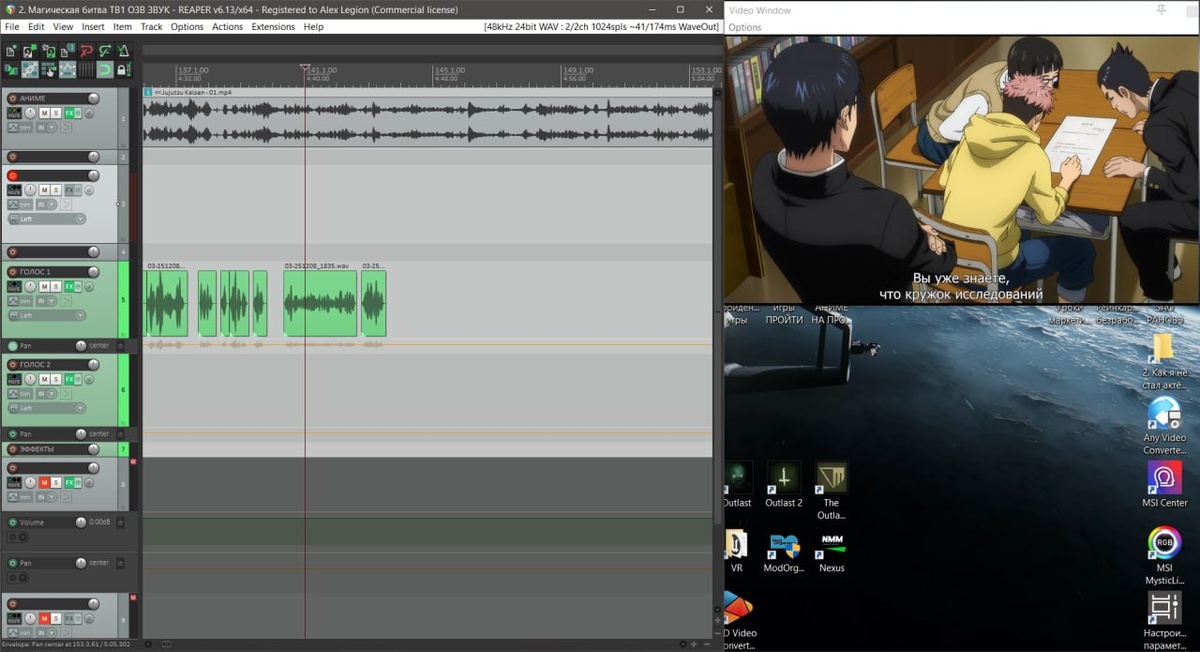Disarm the red record-armed track 3
The image size is (1200, 652).
12,175
